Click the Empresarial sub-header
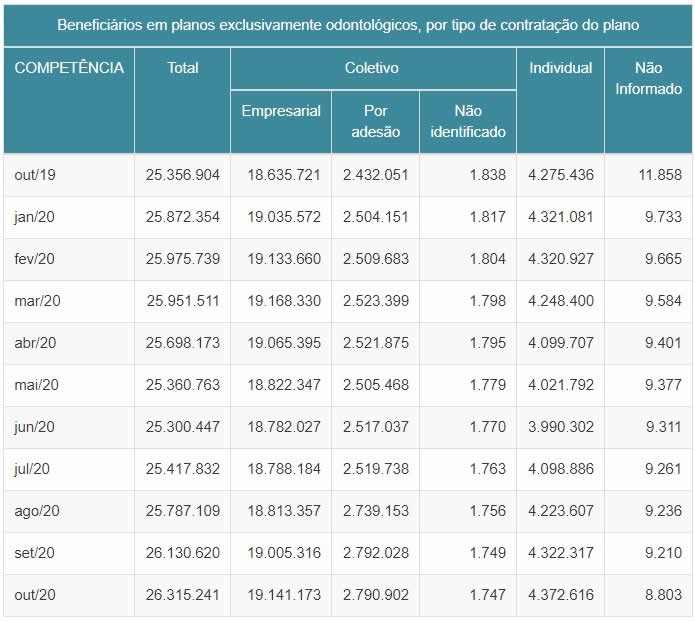The width and height of the screenshot is (695, 622). click(x=281, y=111)
